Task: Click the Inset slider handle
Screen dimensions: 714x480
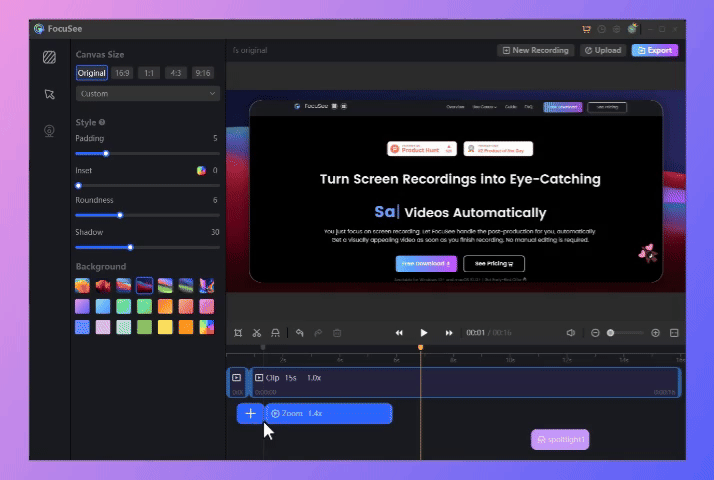Action: pos(78,185)
